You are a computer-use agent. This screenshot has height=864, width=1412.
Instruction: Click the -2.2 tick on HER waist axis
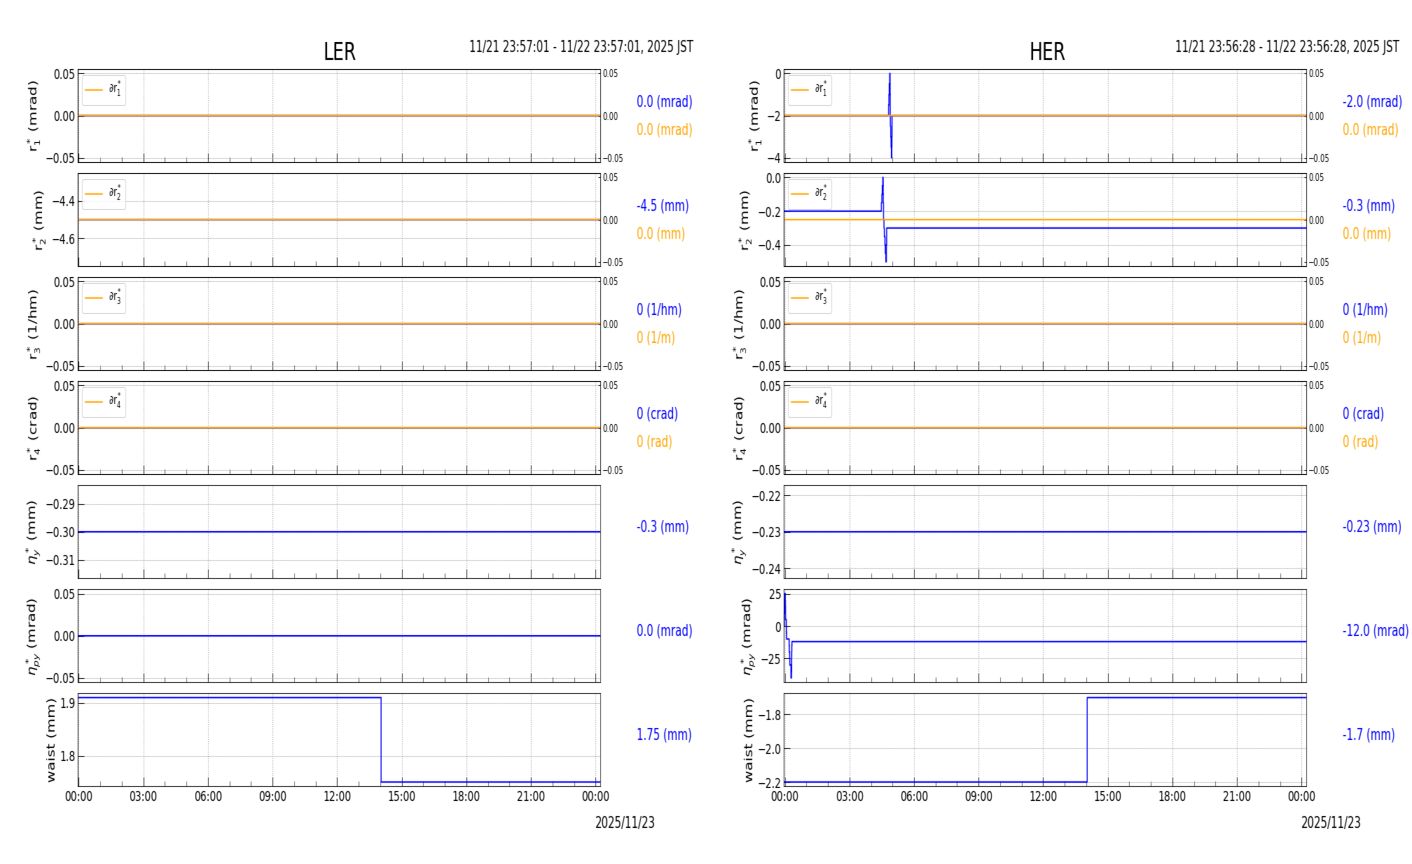[x=768, y=783]
